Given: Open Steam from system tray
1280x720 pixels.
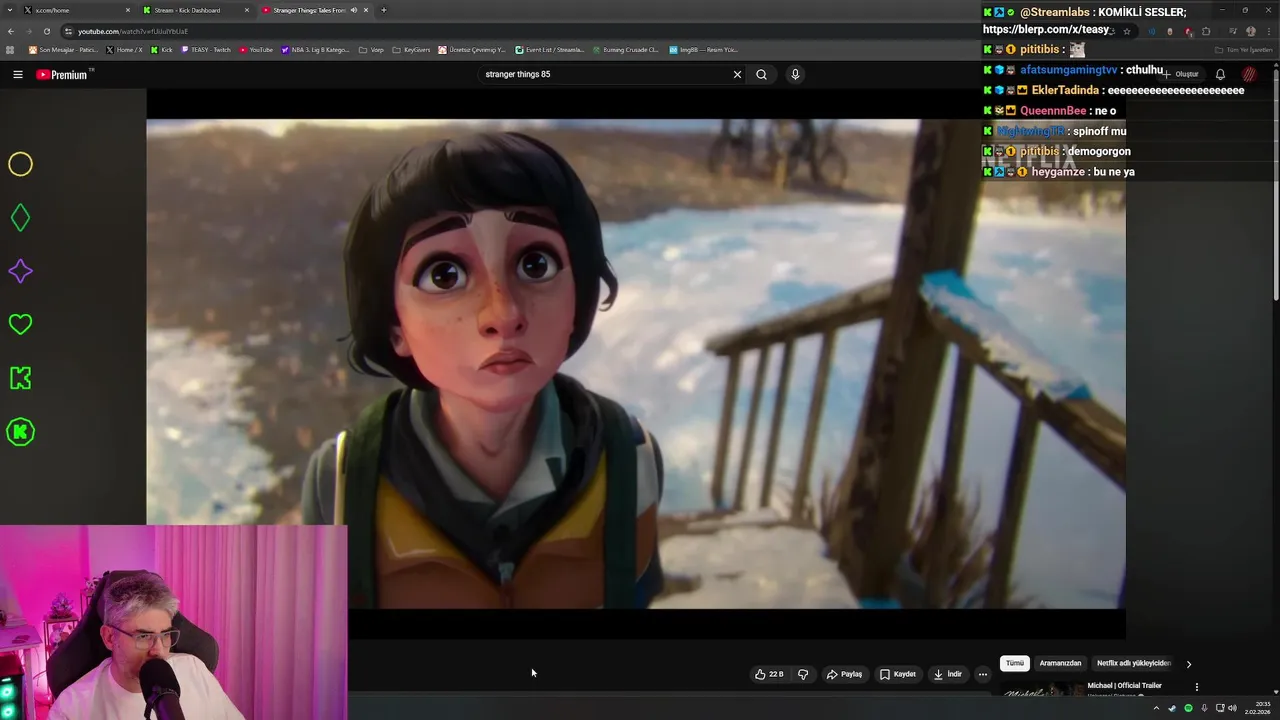Looking at the screenshot, I should pyautogui.click(x=1172, y=708).
